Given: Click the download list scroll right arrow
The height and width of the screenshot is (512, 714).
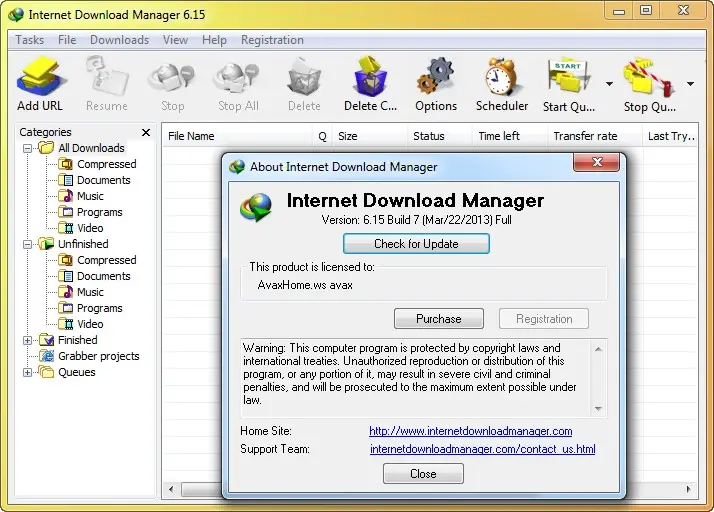Looking at the screenshot, I should [688, 489].
